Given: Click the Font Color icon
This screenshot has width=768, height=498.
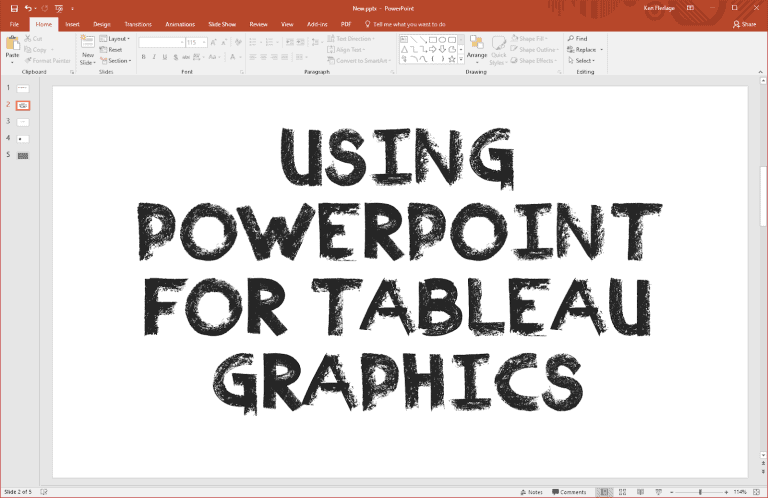Looking at the screenshot, I should point(233,57).
